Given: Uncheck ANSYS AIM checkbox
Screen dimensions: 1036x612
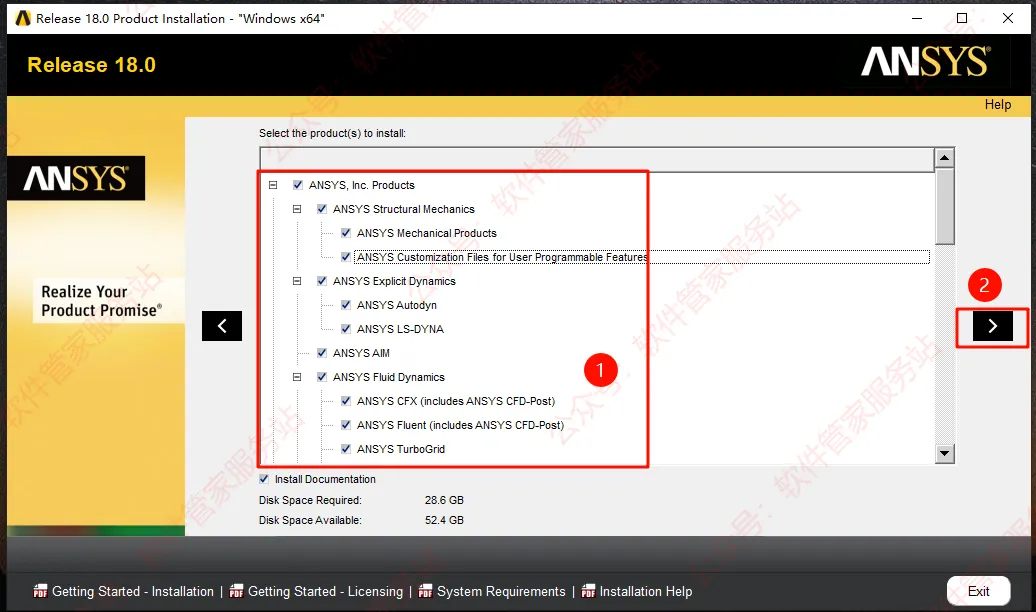Looking at the screenshot, I should coord(322,353).
